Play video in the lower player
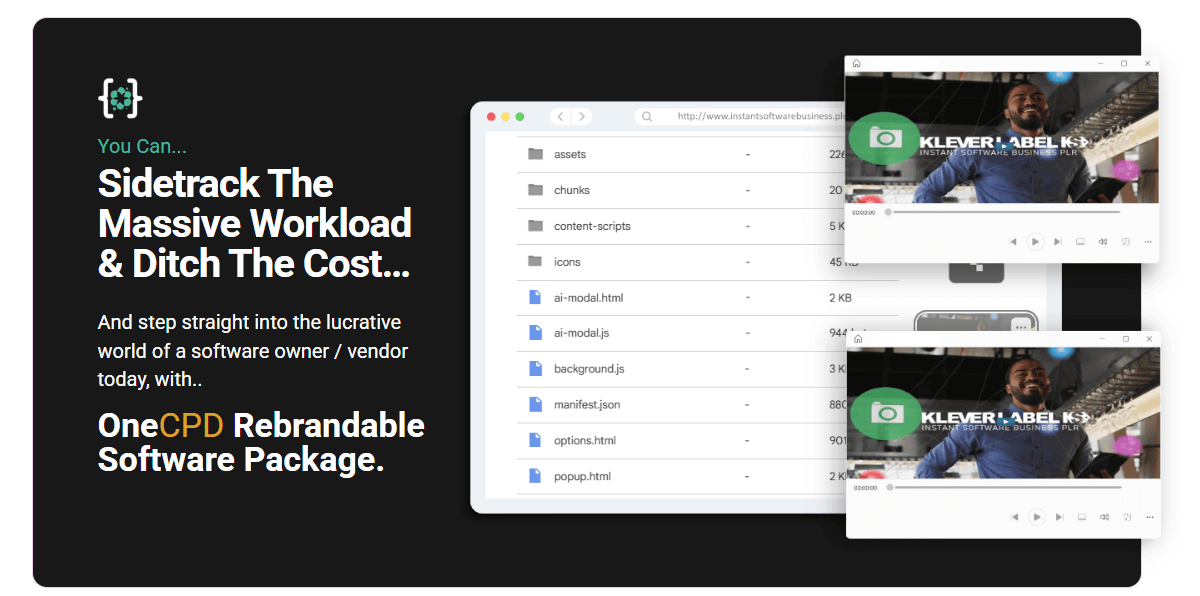This screenshot has height=596, width=1200. pos(1037,517)
